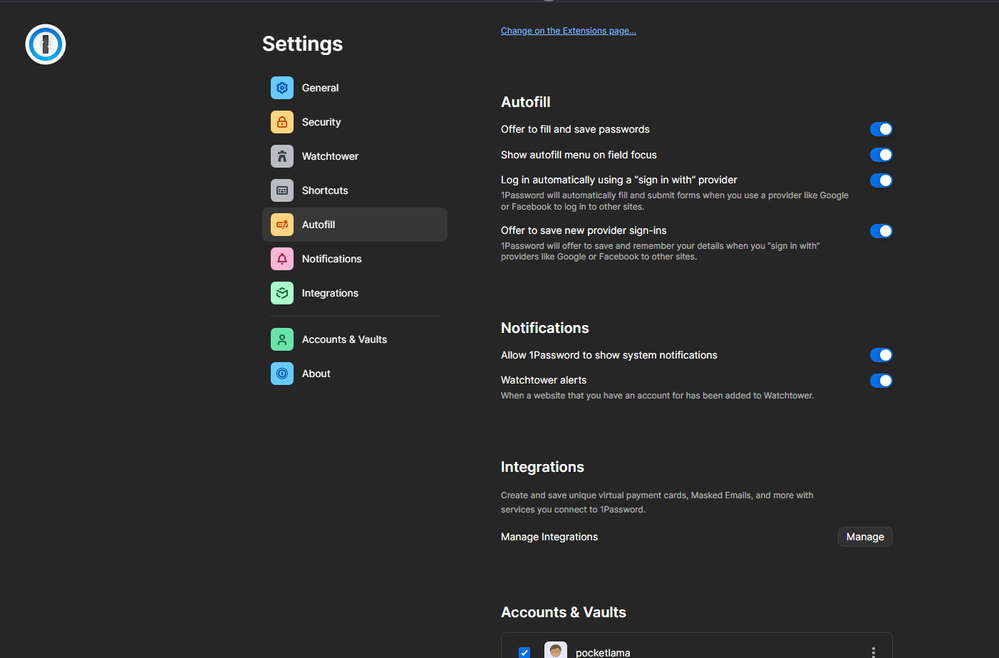The width and height of the screenshot is (999, 658).
Task: Go to the Security settings section
Action: pyautogui.click(x=354, y=122)
